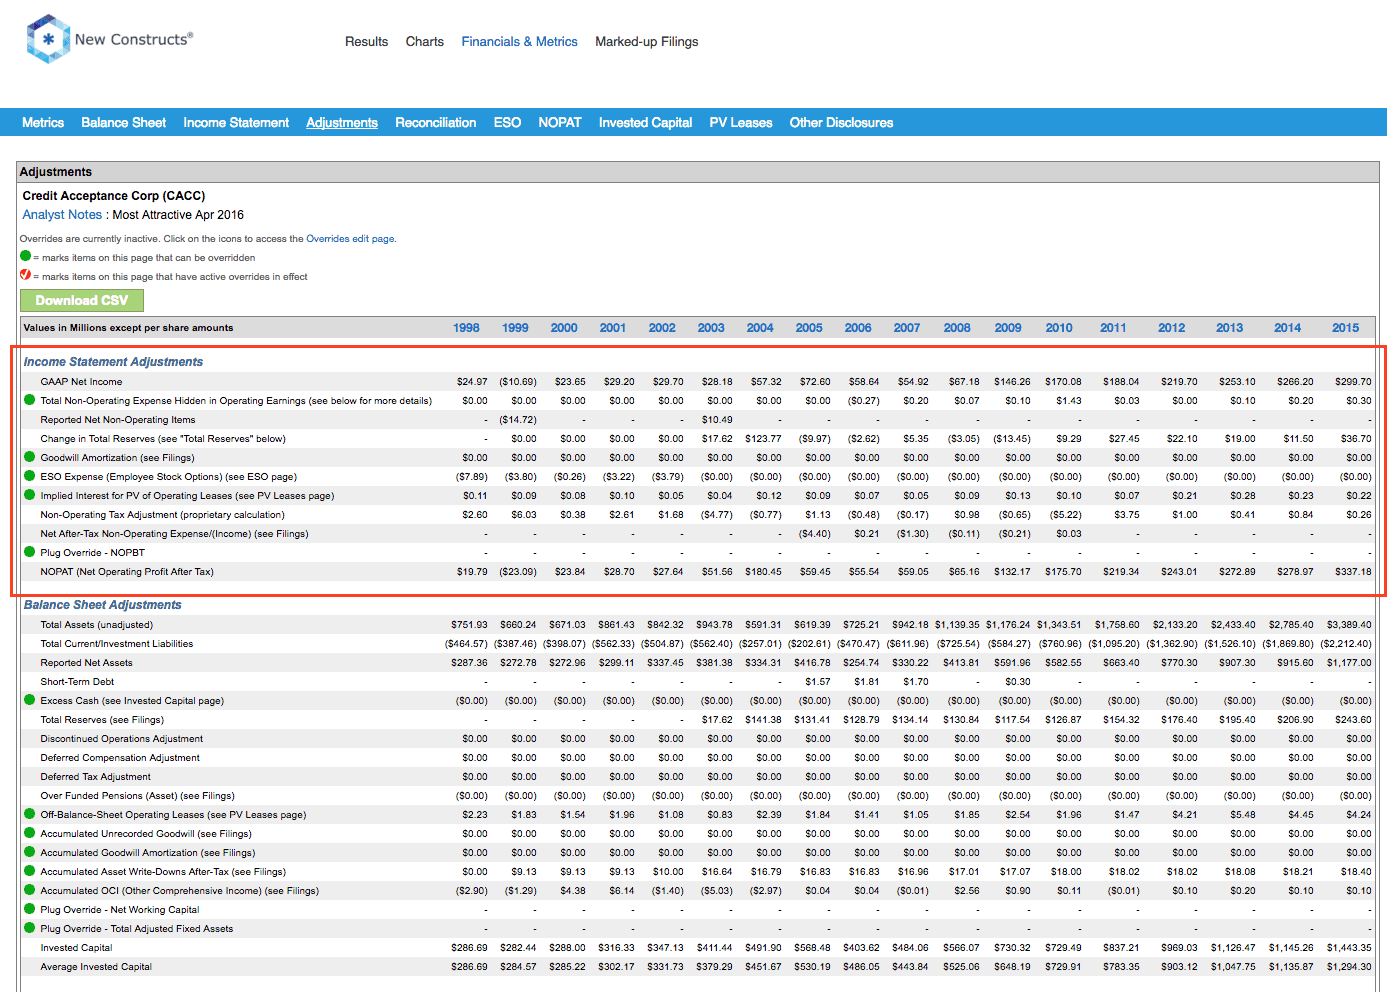Open the Other Disclosures tab

point(841,123)
